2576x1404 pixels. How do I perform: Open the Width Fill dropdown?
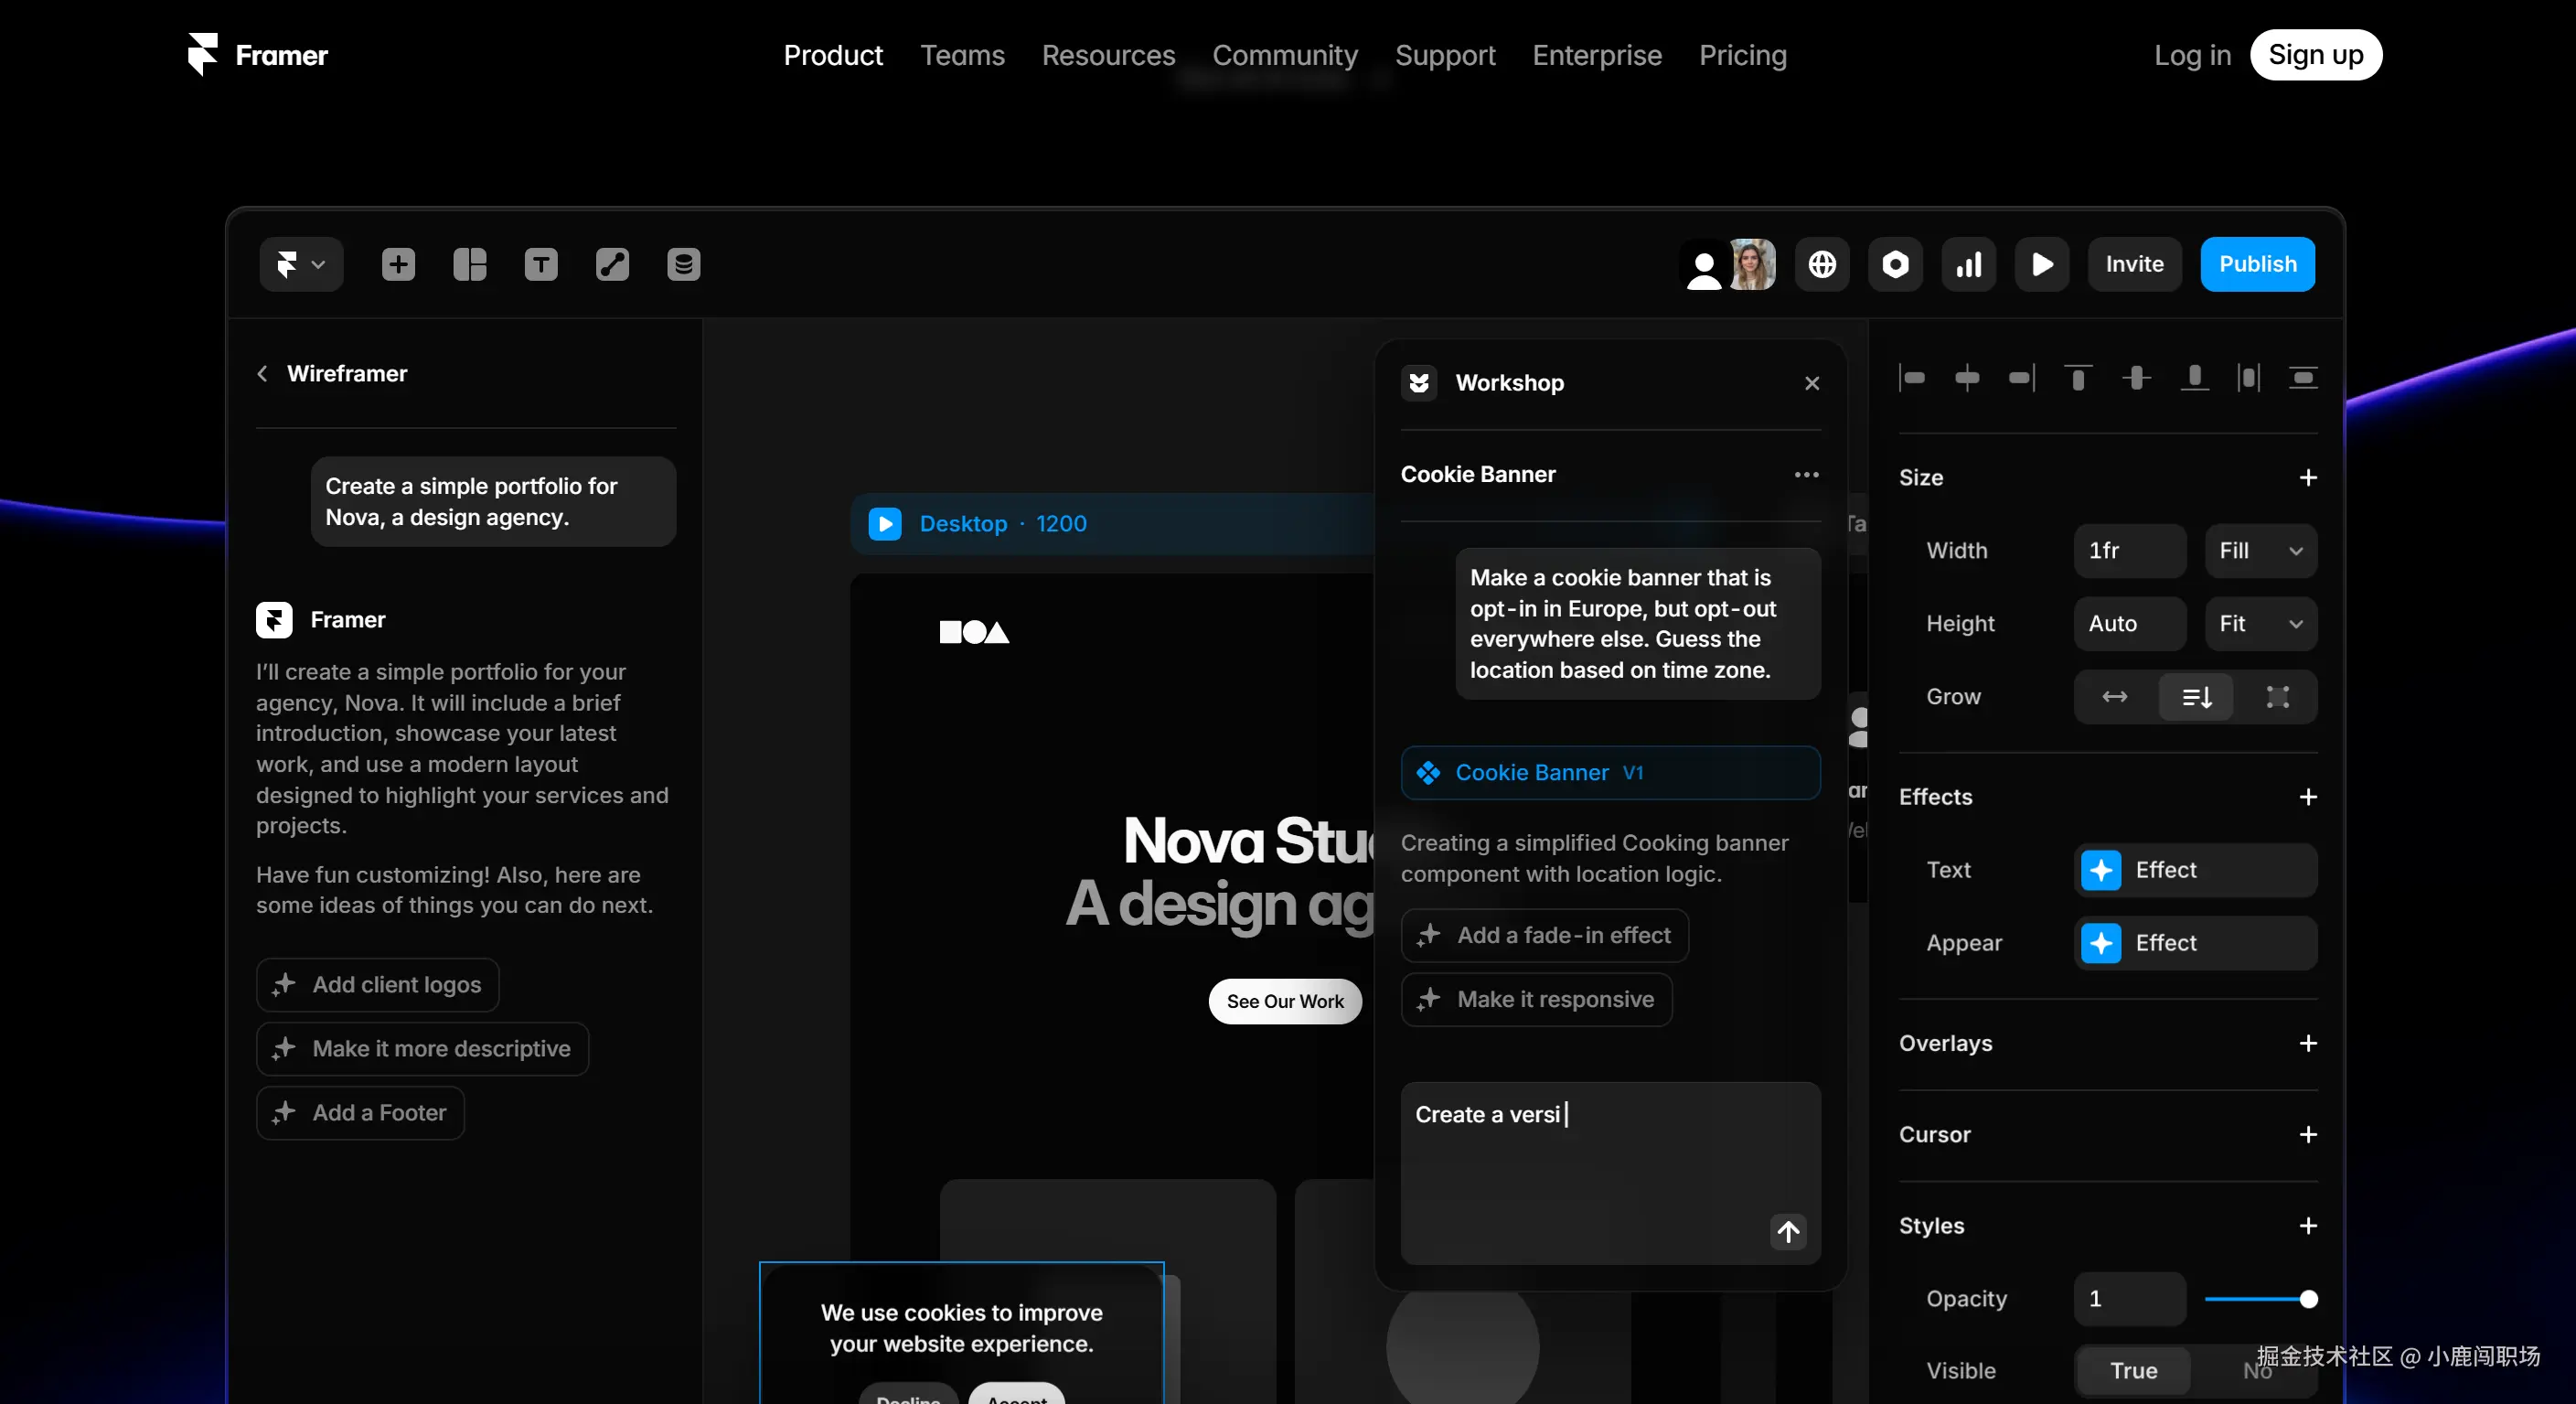(x=2260, y=551)
